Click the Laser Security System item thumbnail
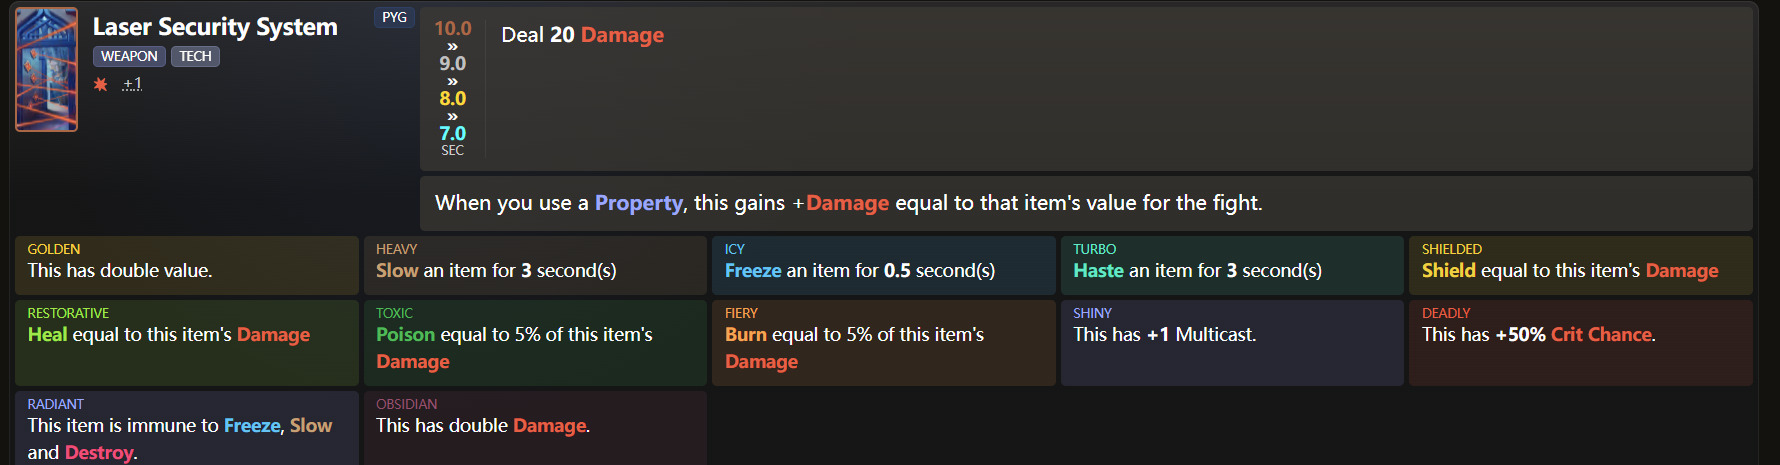Image resolution: width=1780 pixels, height=465 pixels. (46, 69)
